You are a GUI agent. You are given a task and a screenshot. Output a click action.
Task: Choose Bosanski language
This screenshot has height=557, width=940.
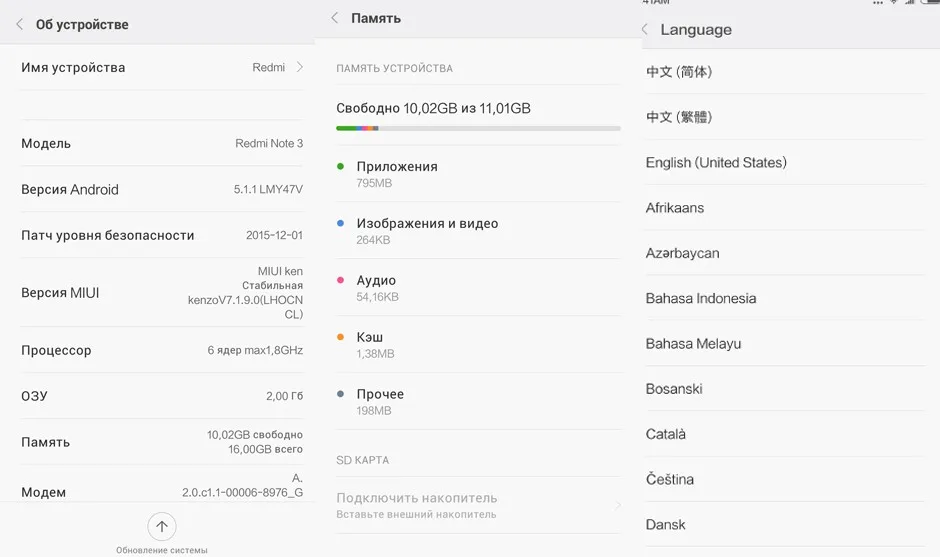tap(785, 389)
